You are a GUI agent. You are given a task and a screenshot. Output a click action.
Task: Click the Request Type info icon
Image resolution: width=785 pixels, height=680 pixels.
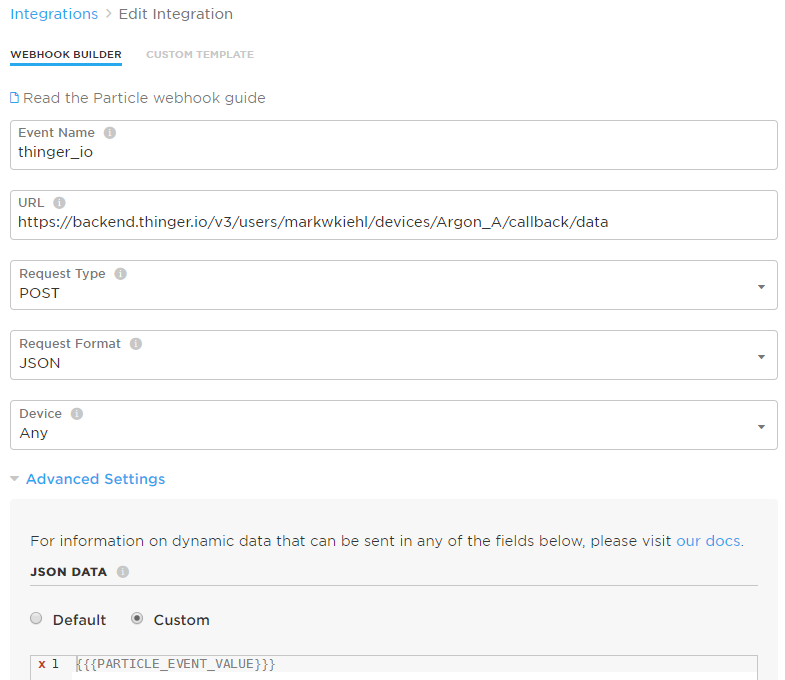pos(120,274)
